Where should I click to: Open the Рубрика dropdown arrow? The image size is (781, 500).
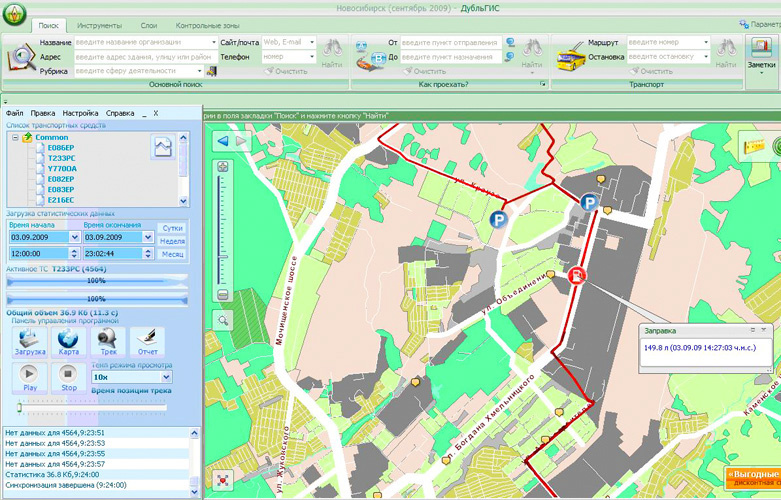coord(199,71)
